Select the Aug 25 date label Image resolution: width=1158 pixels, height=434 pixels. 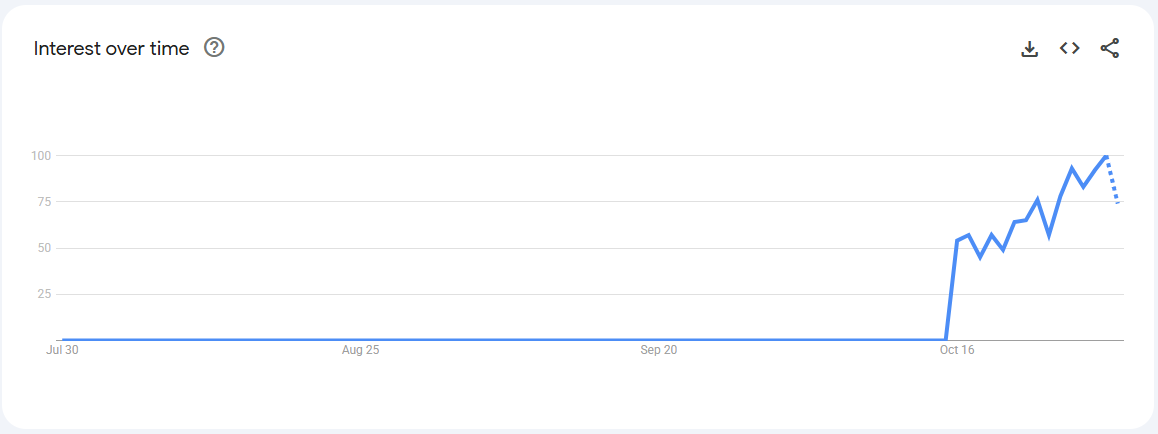(360, 350)
